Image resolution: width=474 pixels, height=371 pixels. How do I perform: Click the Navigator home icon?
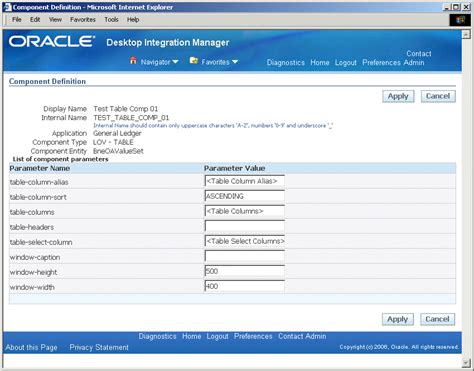click(133, 61)
